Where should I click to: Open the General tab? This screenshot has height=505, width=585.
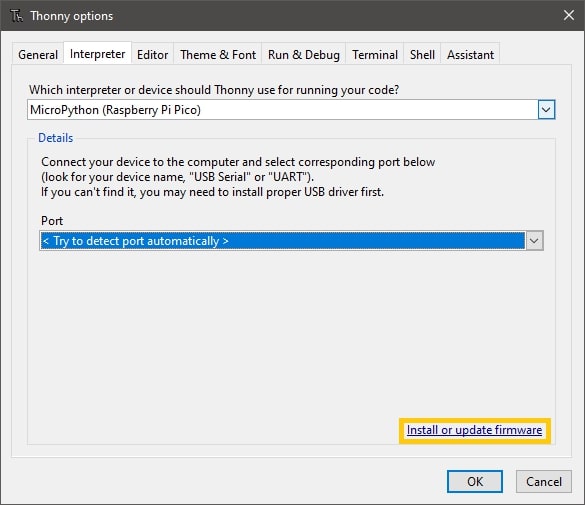[38, 54]
